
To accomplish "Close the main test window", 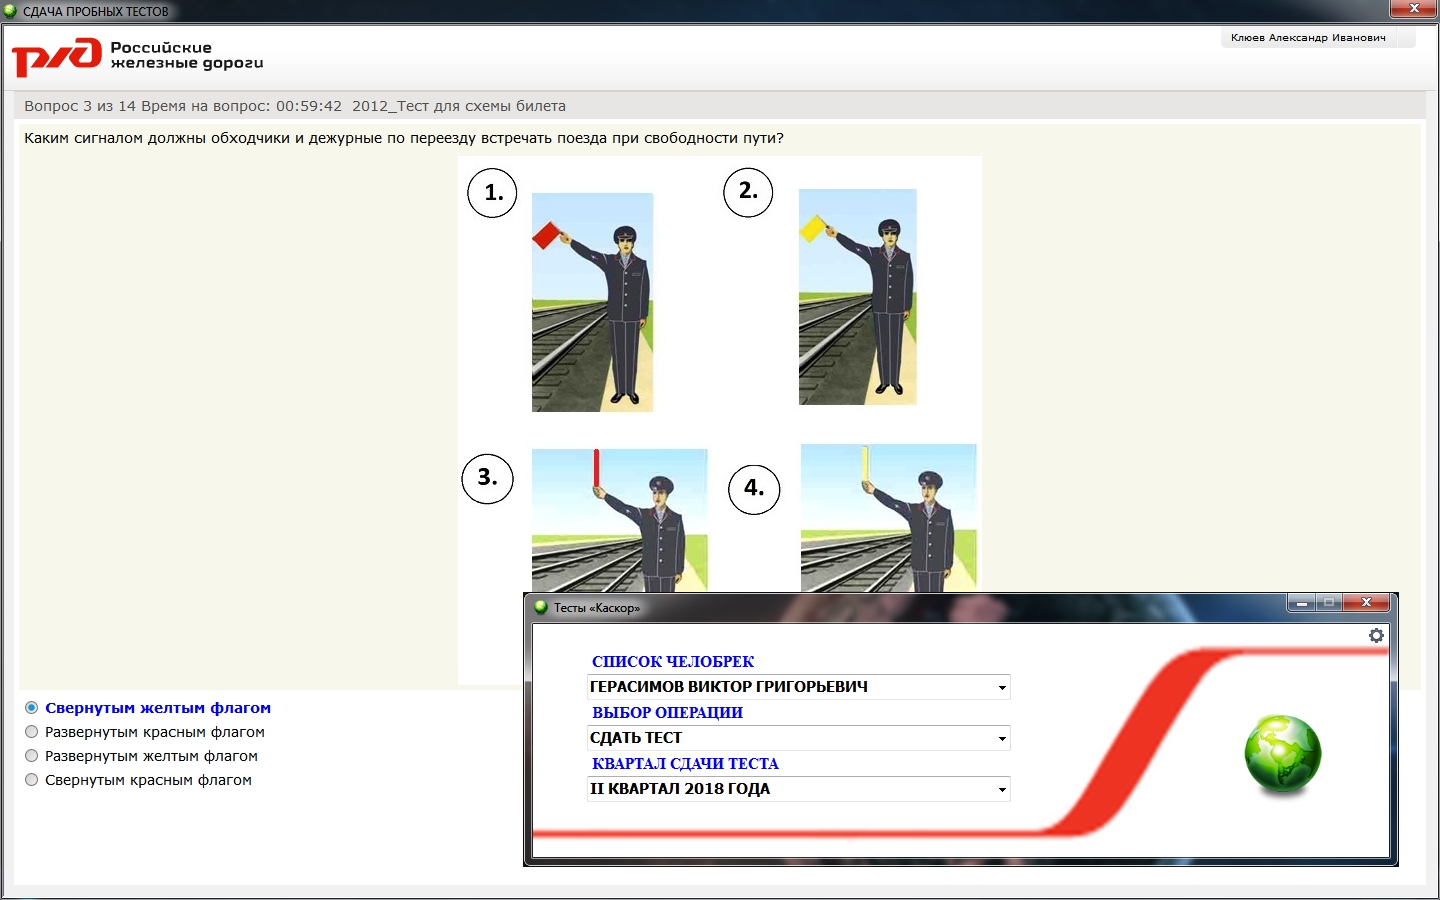I will 1414,9.
